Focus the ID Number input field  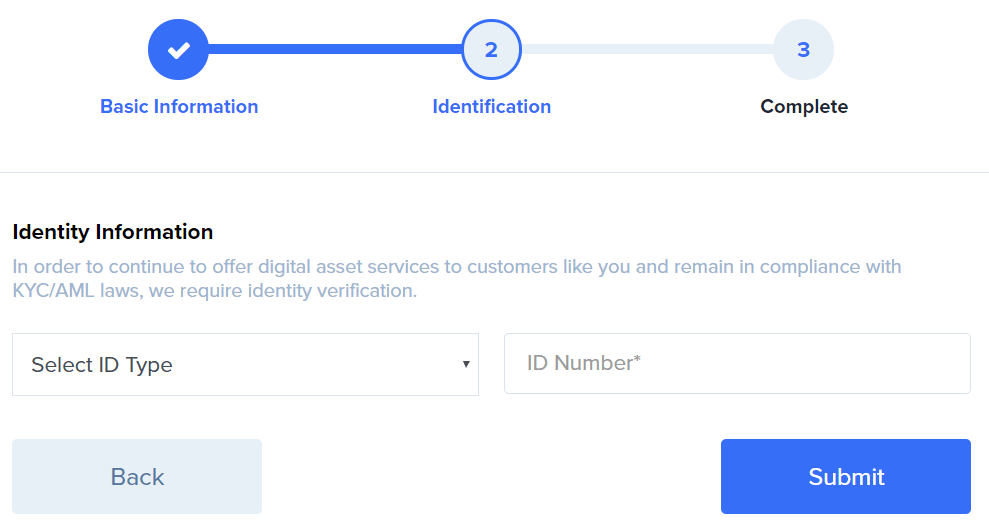coord(737,364)
